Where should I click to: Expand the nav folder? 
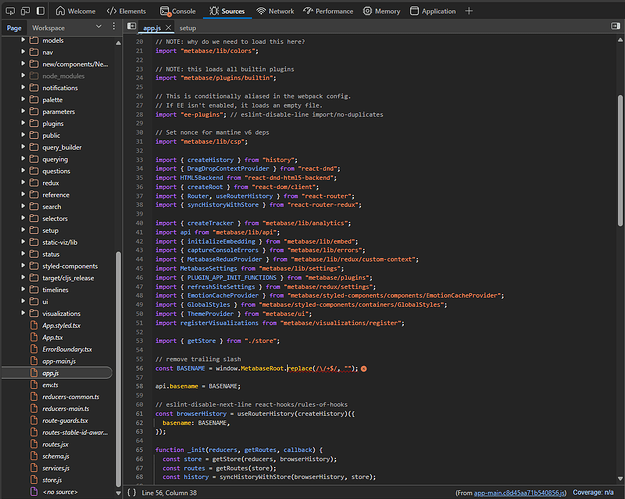click(x=23, y=52)
